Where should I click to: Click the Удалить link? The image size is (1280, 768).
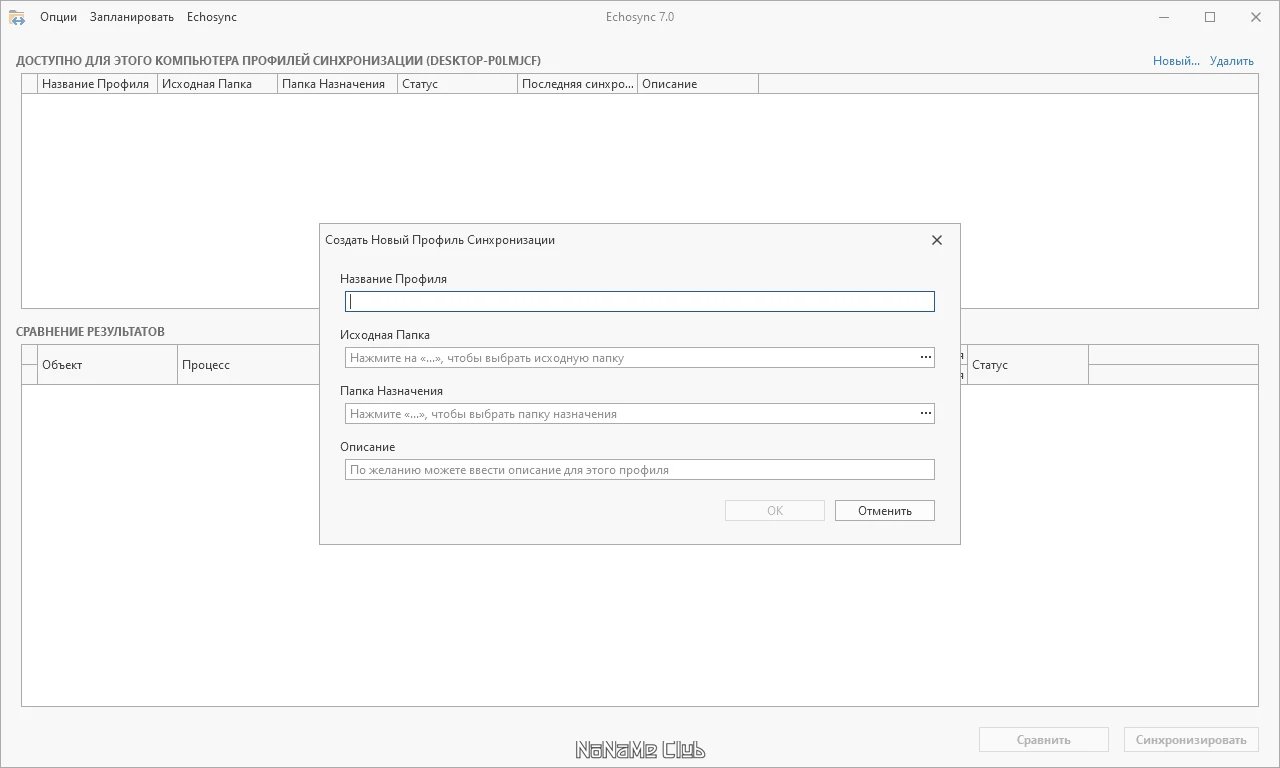[1231, 61]
